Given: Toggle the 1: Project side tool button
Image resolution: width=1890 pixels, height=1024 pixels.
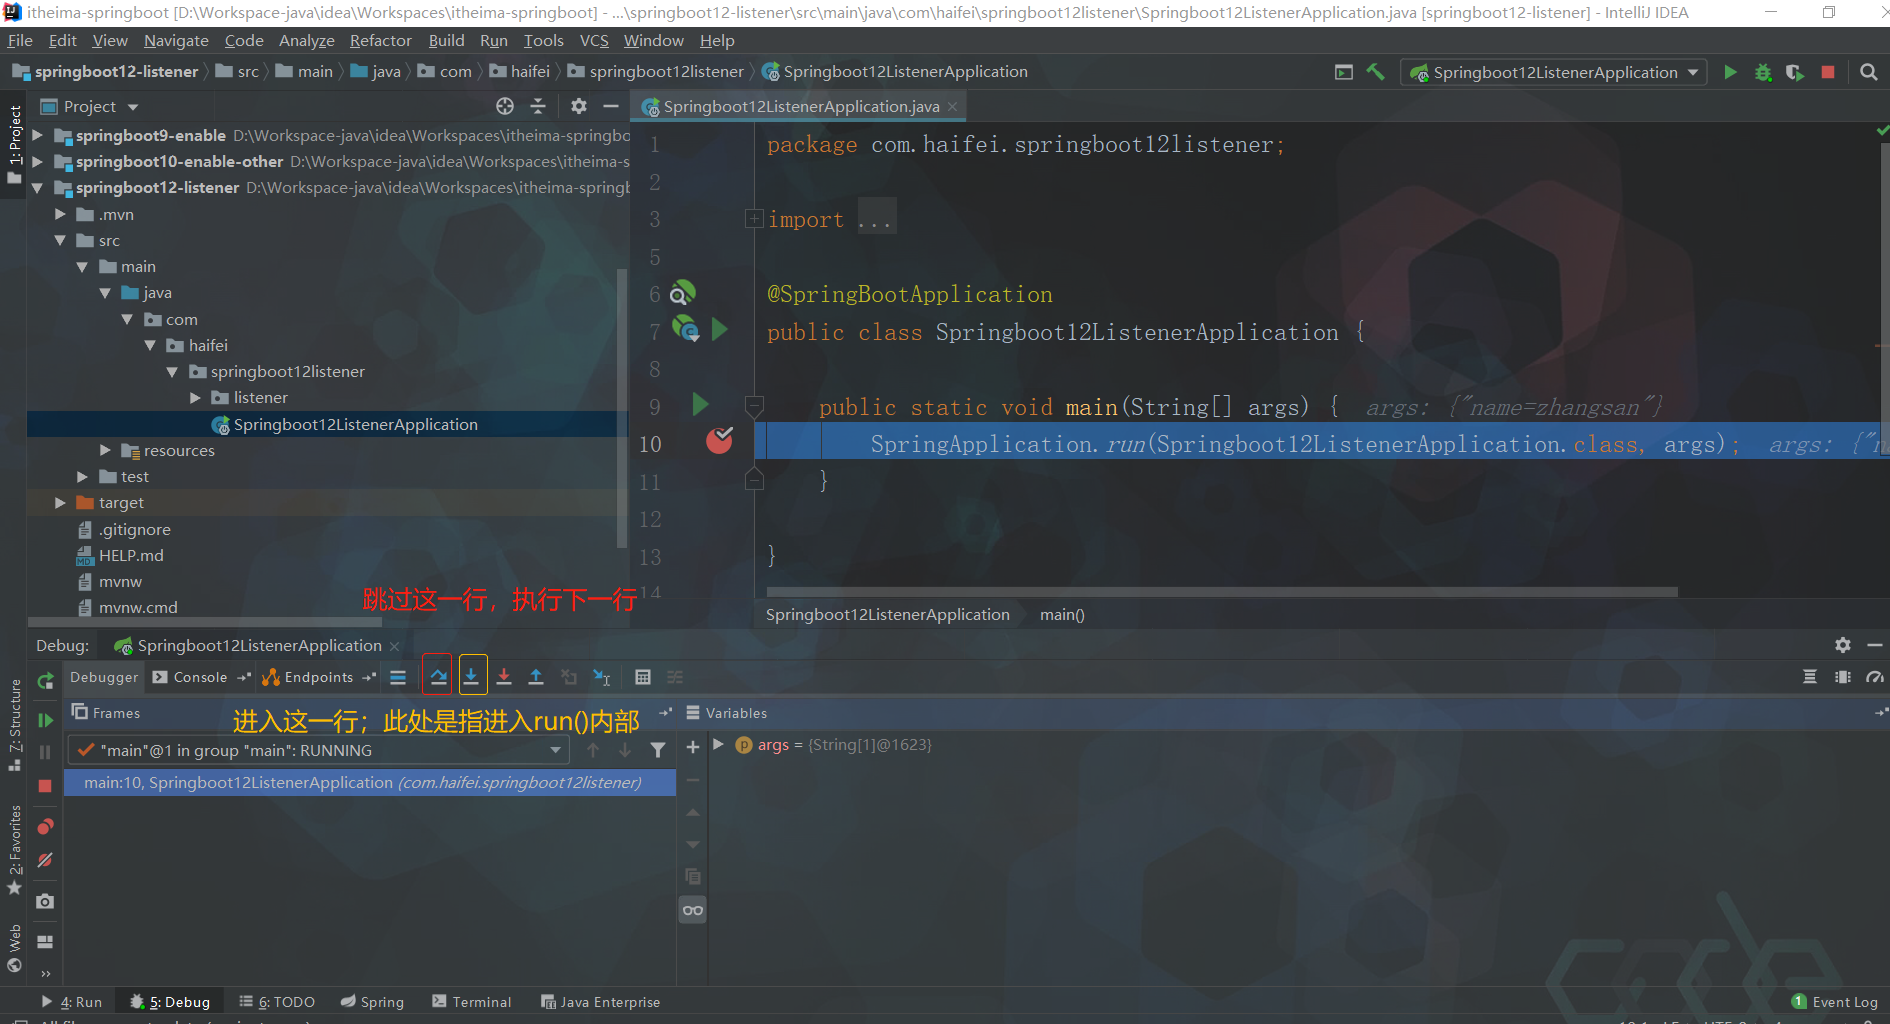Looking at the screenshot, I should click(x=14, y=144).
